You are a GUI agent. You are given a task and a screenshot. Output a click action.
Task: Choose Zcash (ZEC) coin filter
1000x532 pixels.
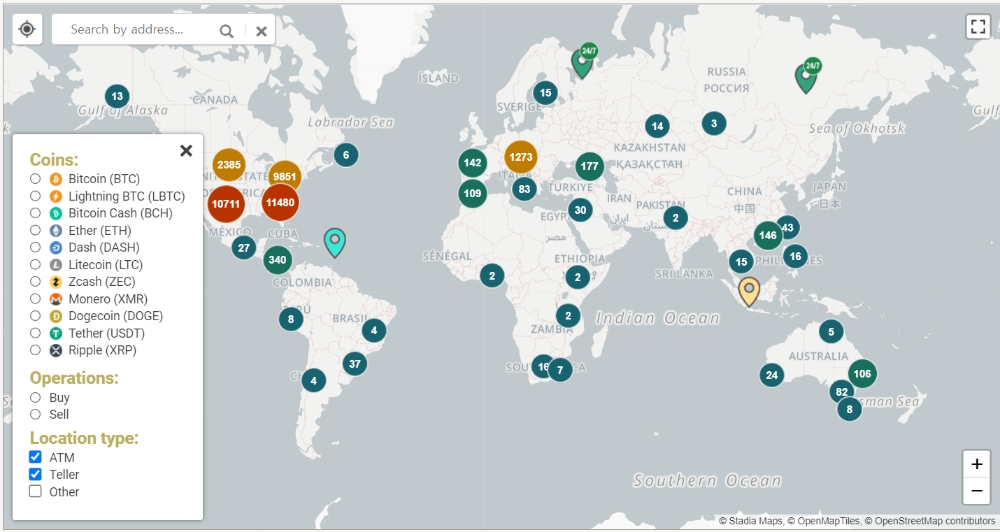[x=35, y=281]
